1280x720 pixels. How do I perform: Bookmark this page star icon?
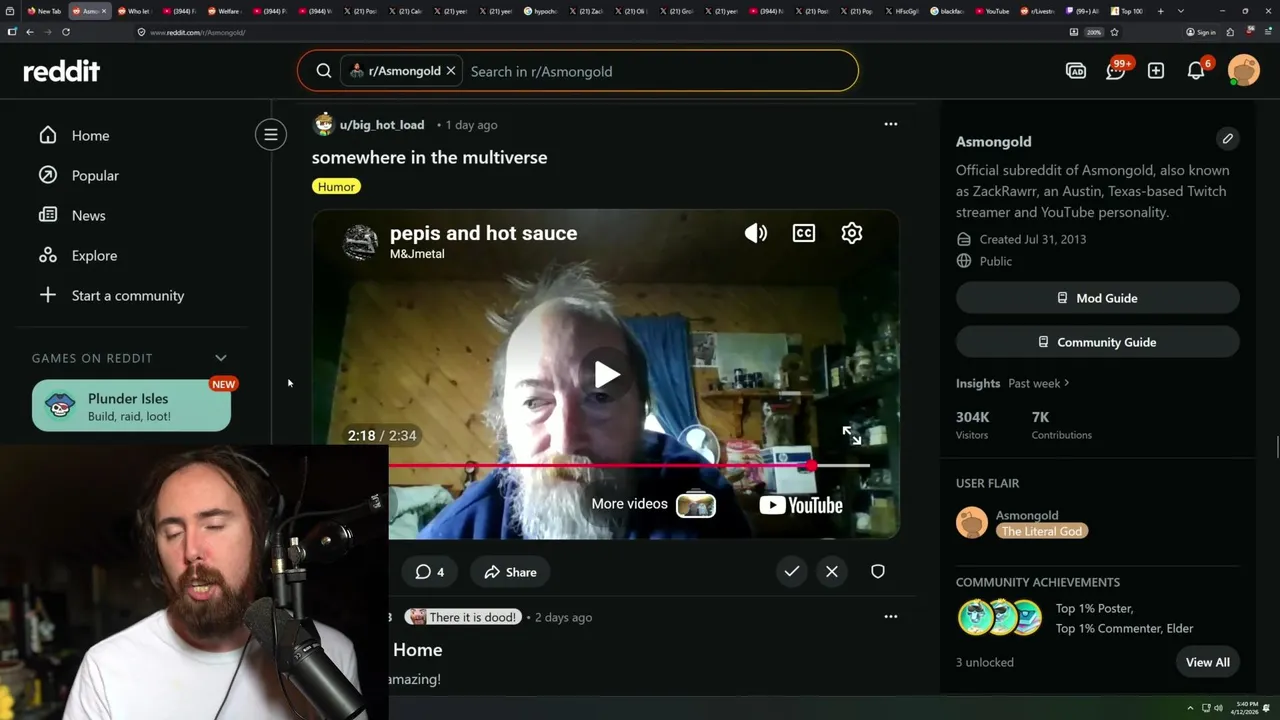(x=1114, y=32)
